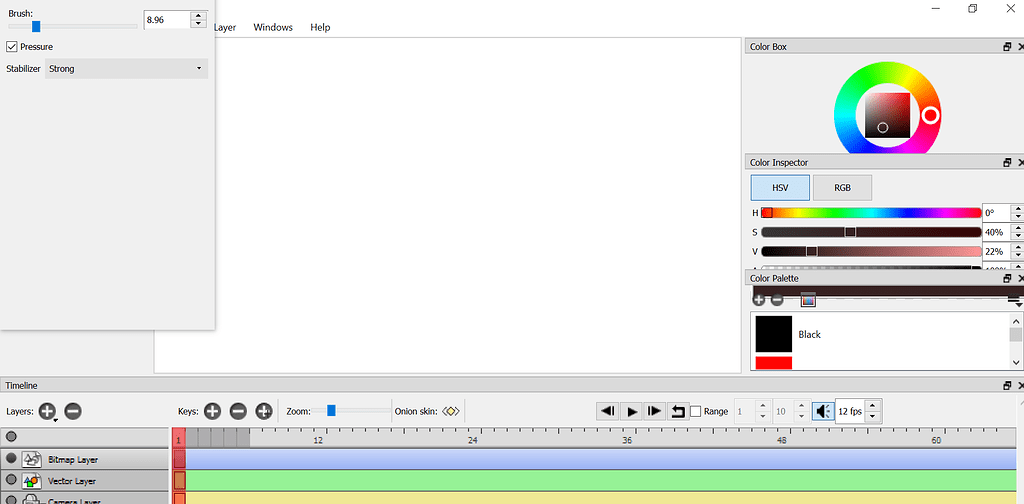Go to the previous frame
This screenshot has height=504, width=1024.
[x=607, y=411]
